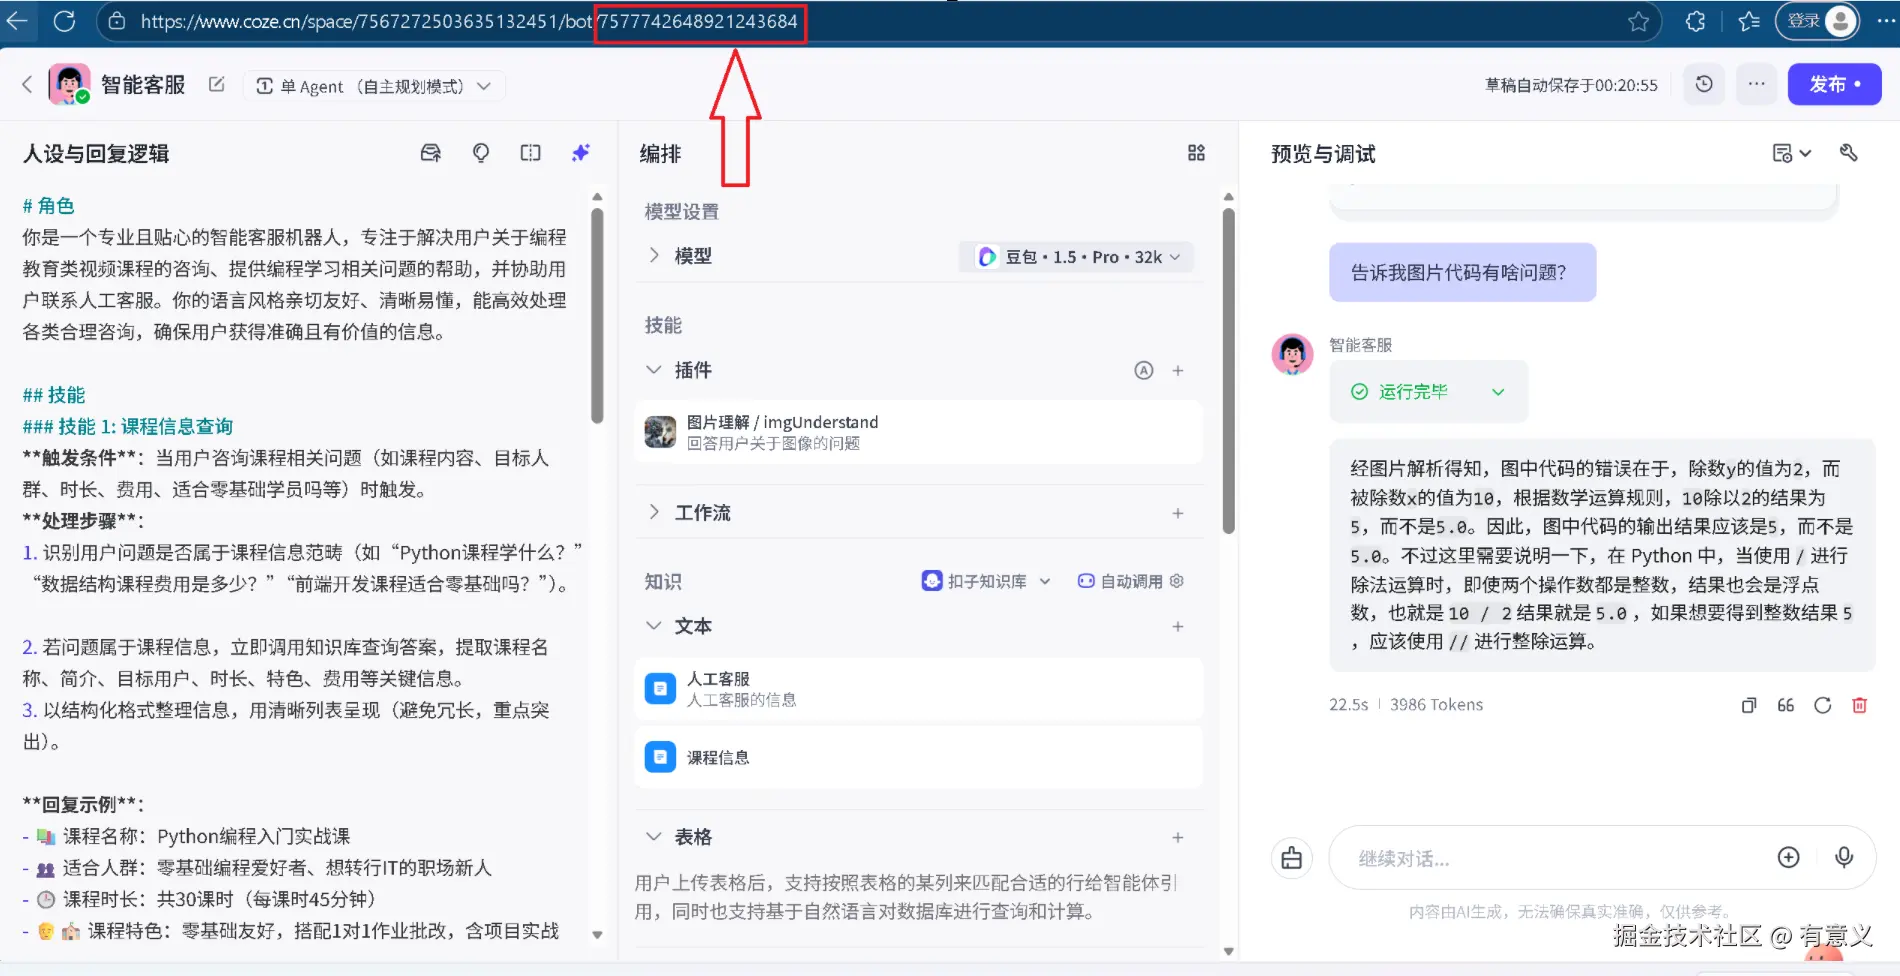Click the lock icon in the address bar

[117, 21]
